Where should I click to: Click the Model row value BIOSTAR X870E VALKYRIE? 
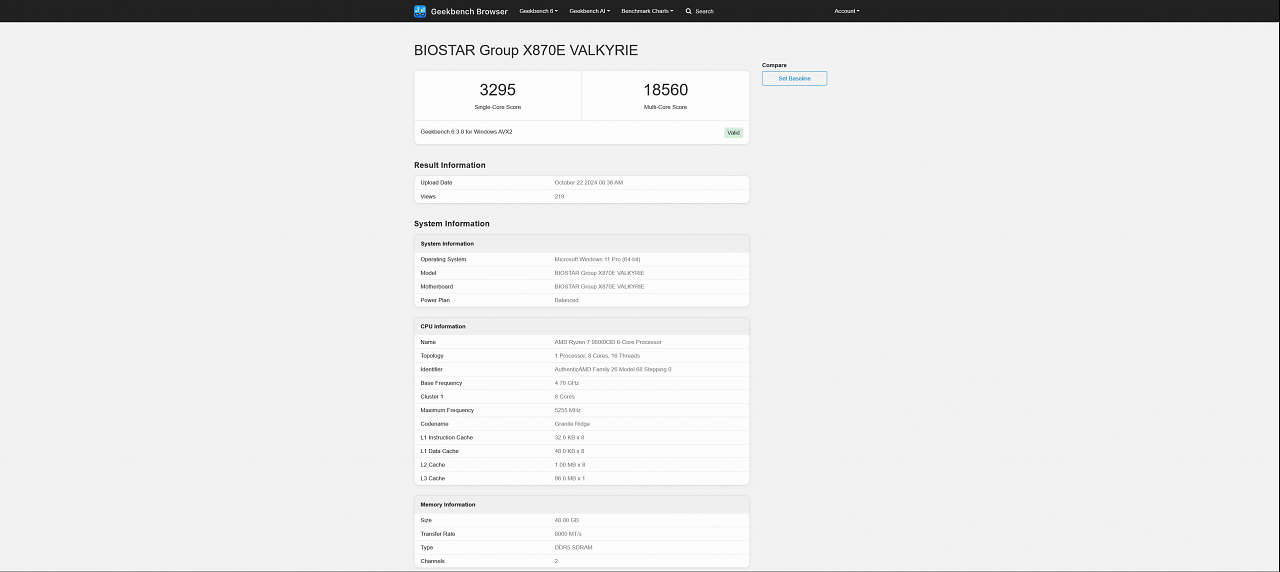[x=599, y=273]
